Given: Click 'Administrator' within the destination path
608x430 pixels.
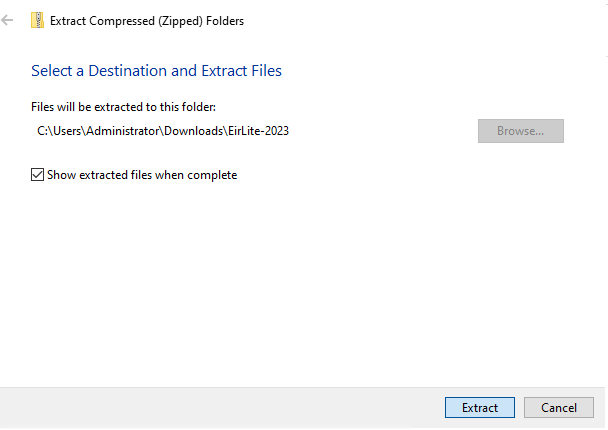Looking at the screenshot, I should point(123,131).
